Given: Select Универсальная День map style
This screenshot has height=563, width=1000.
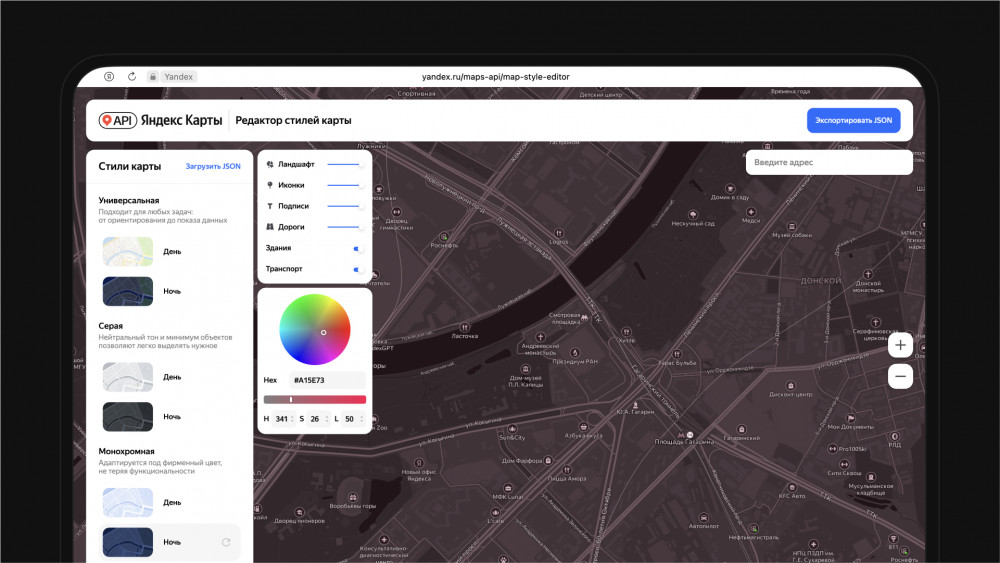Looking at the screenshot, I should click(x=128, y=251).
